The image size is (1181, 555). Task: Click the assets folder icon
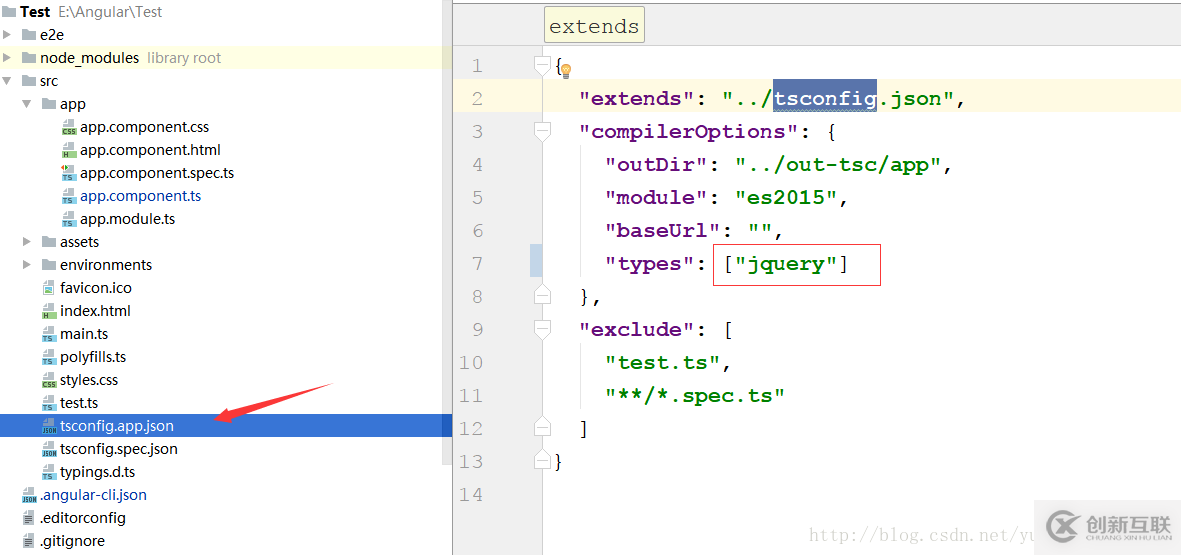point(48,242)
